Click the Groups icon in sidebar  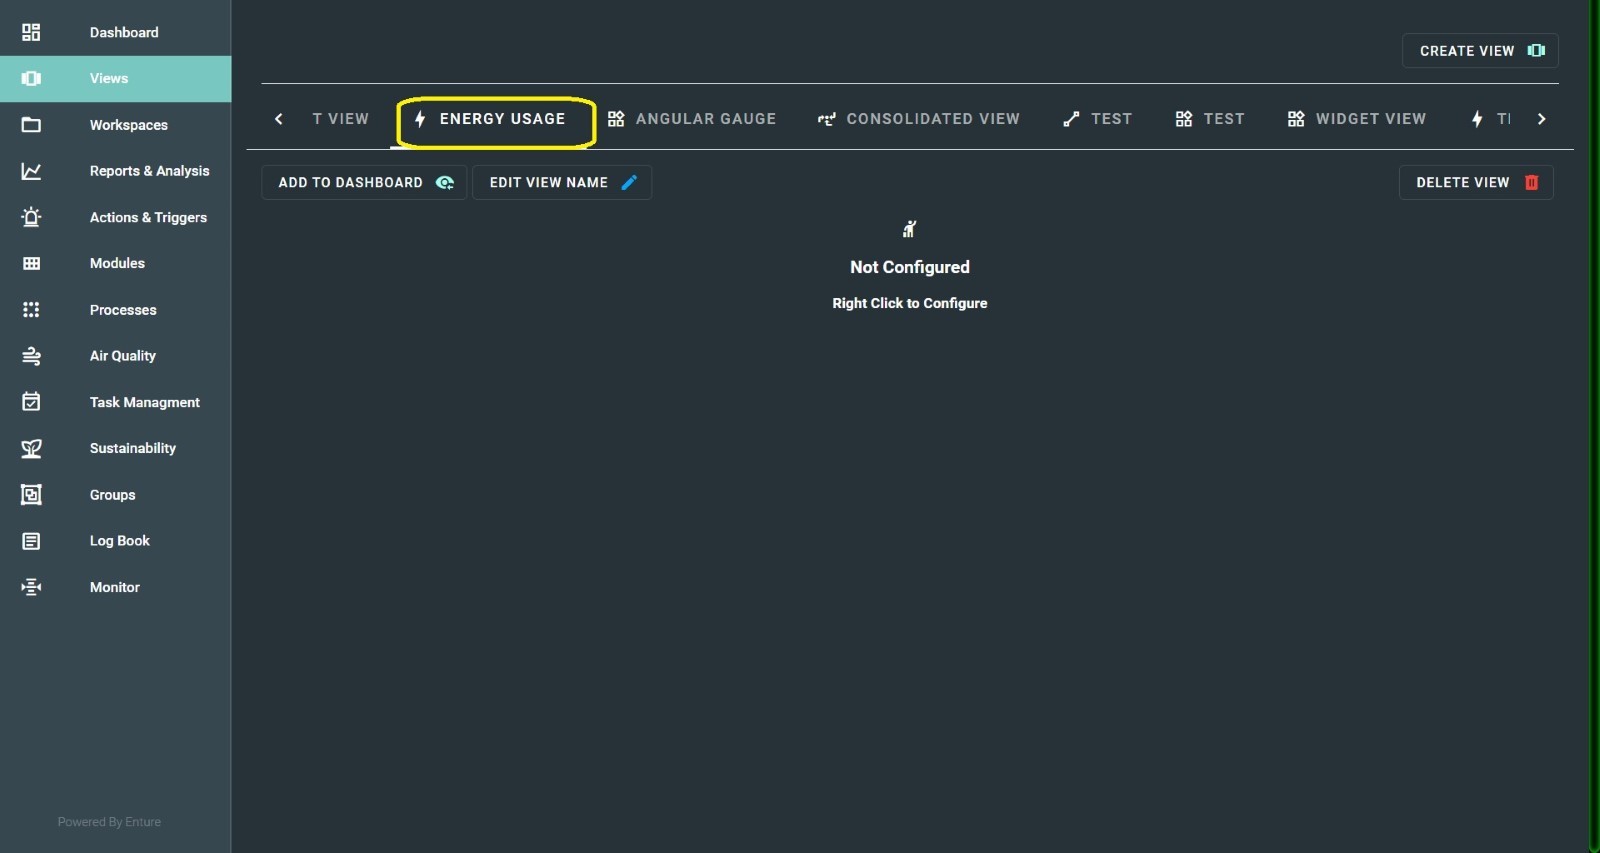pos(31,494)
